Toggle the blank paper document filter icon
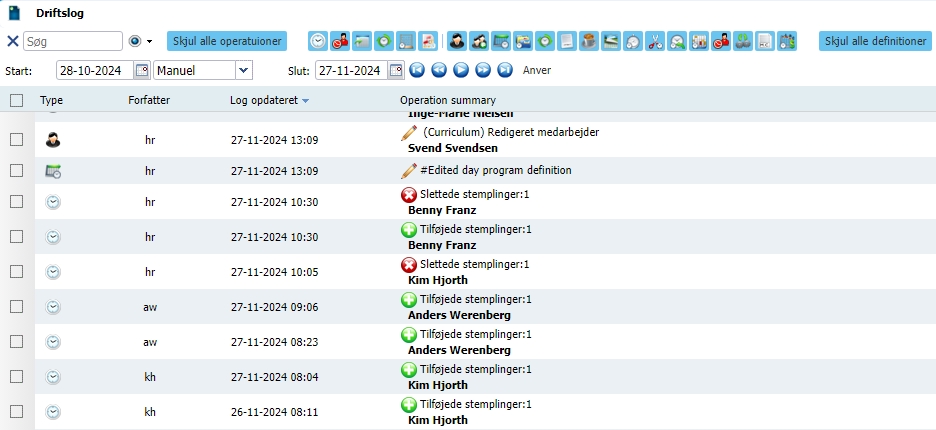This screenshot has width=936, height=430. [567, 41]
